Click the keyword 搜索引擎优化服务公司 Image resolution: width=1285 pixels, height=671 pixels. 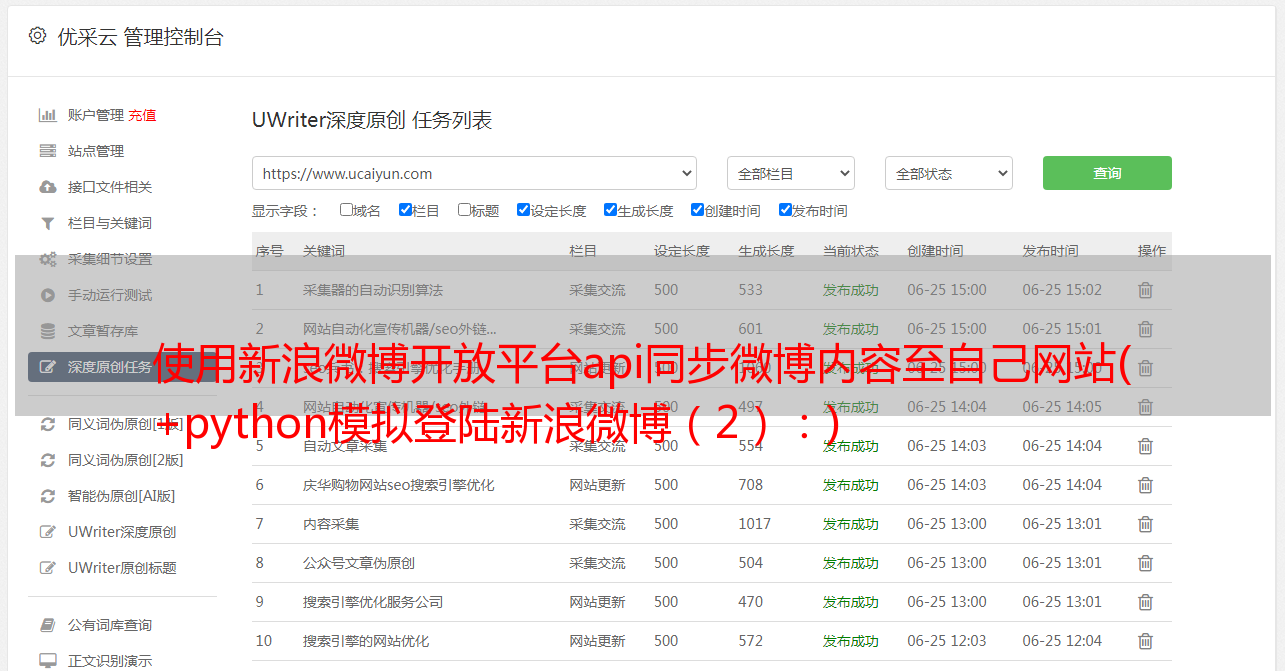(373, 602)
